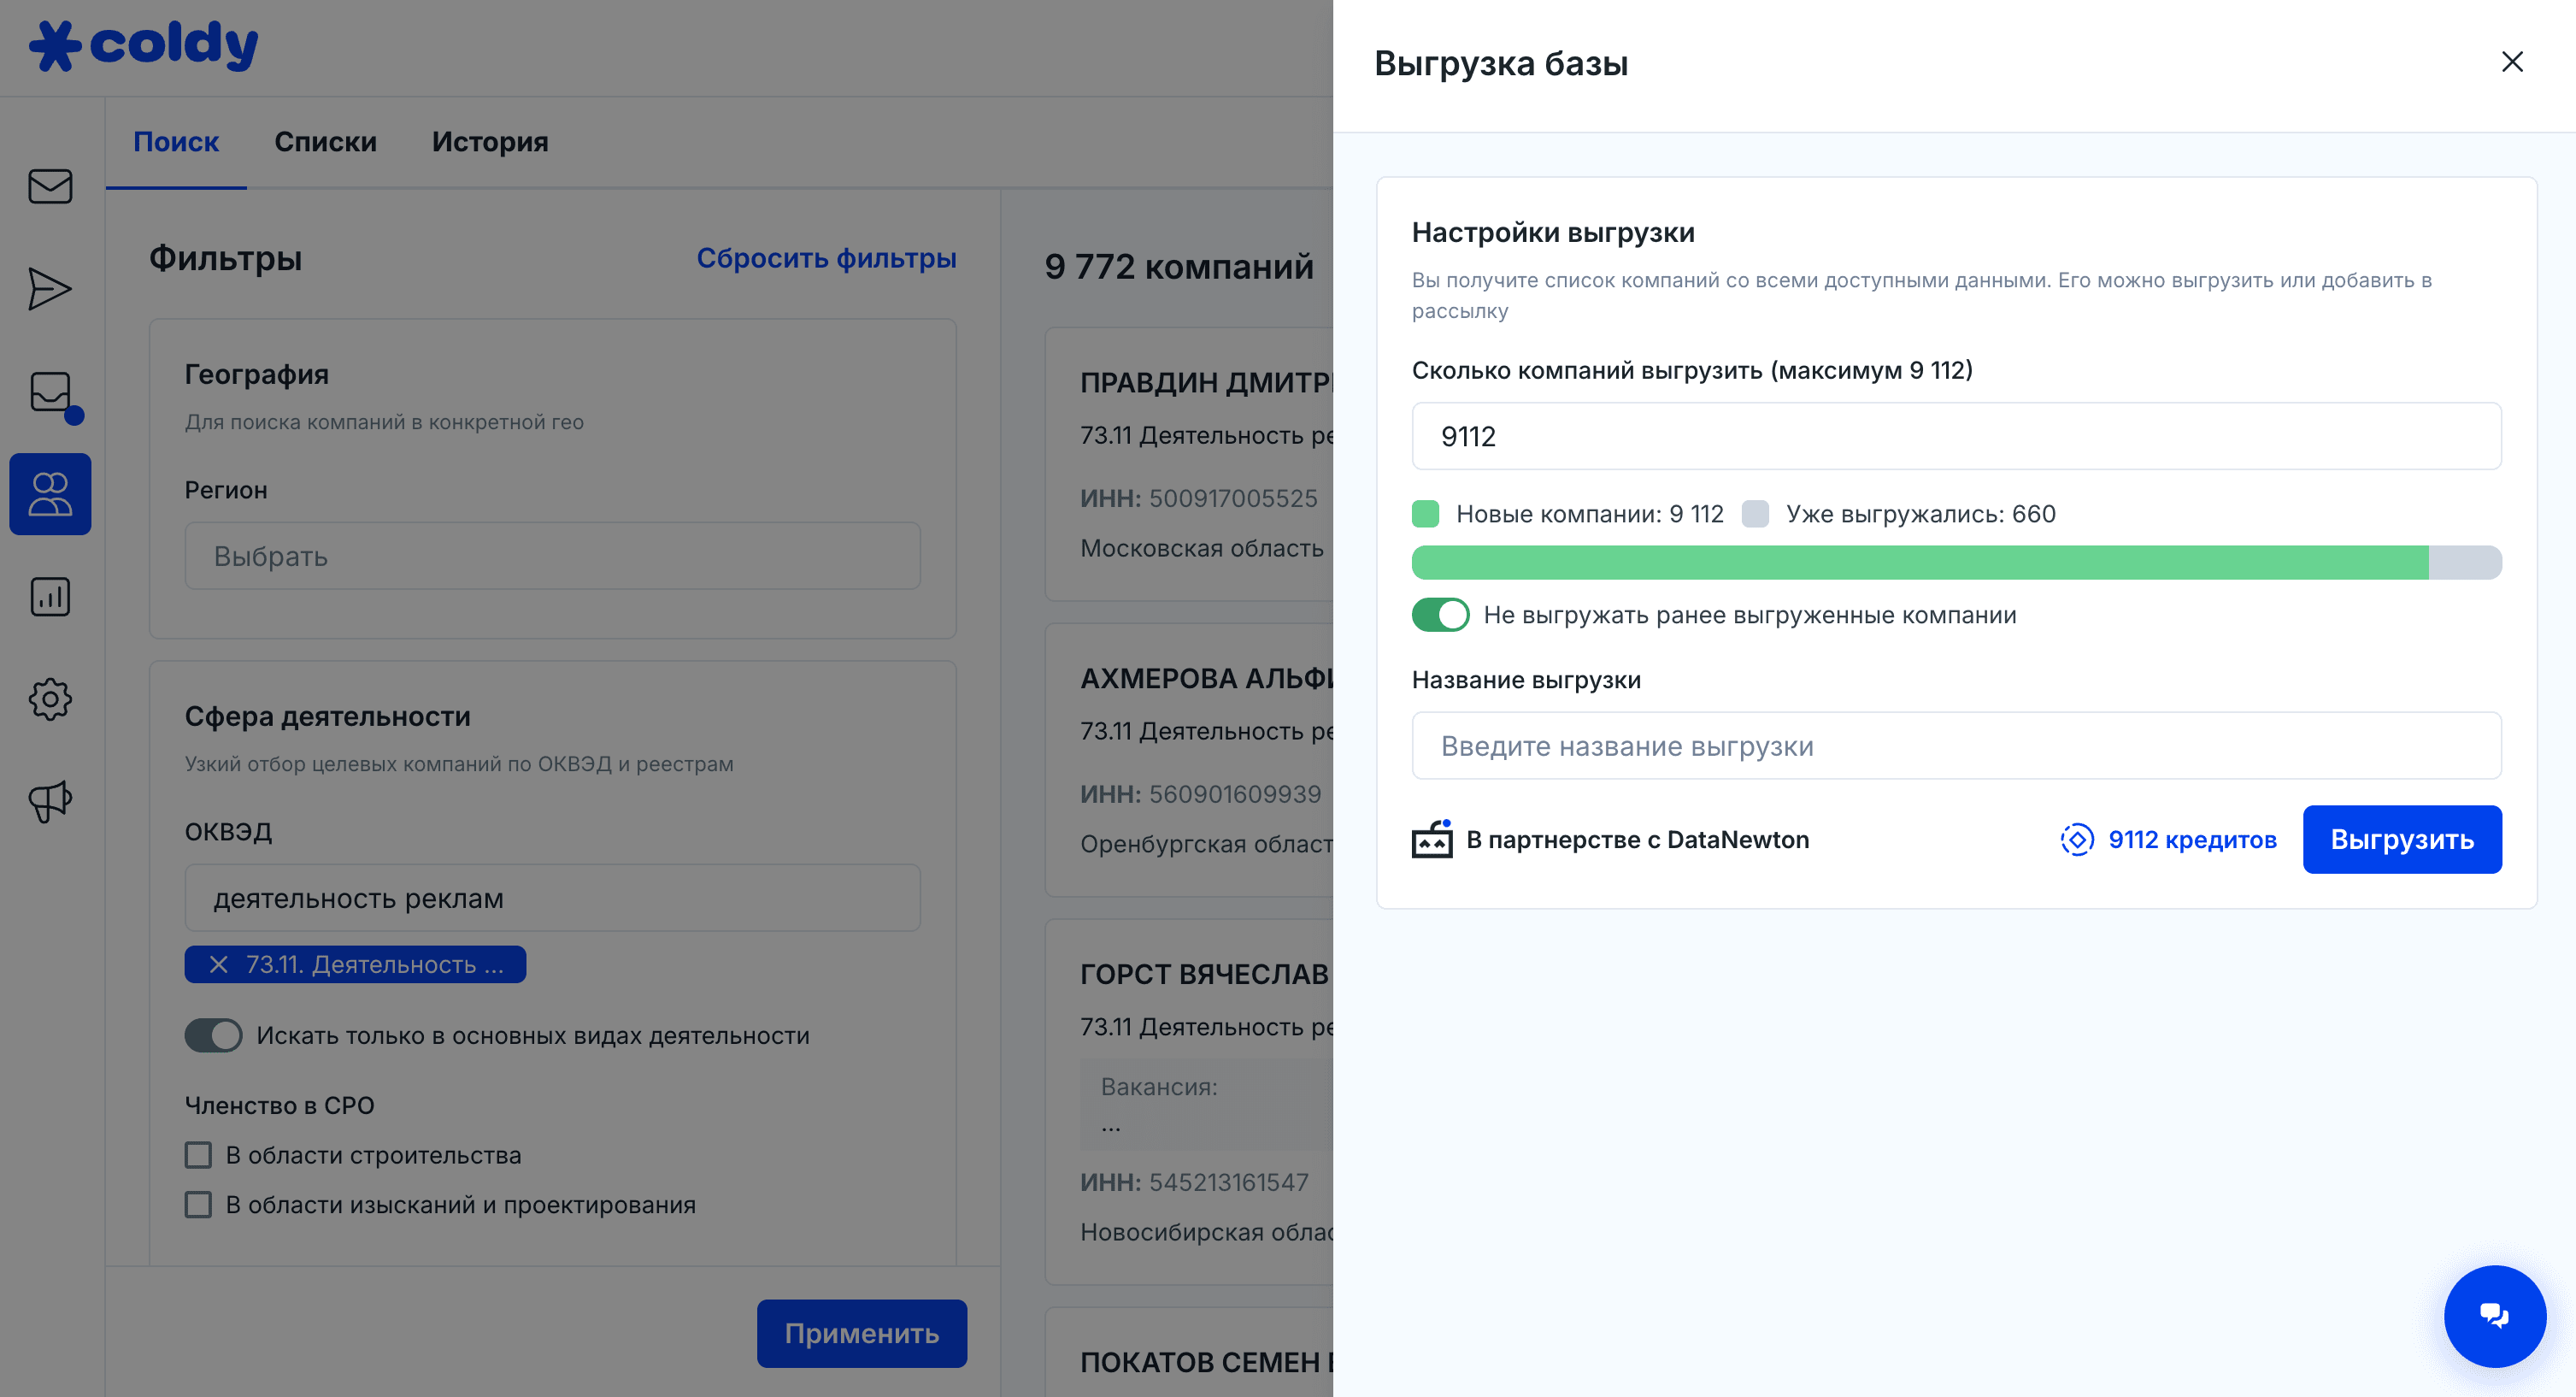
Task: Check В области строительства
Action: (198, 1155)
